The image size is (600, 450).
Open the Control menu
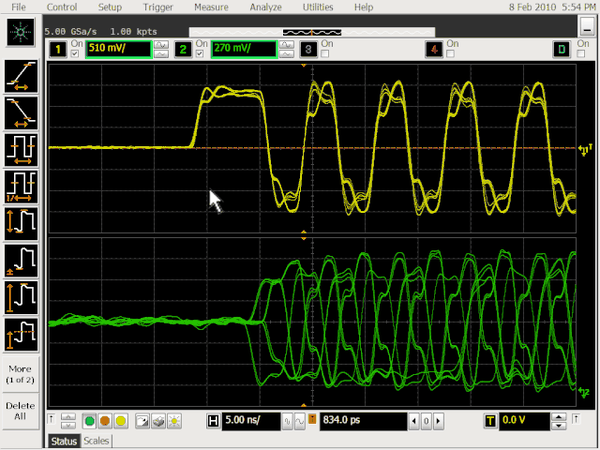tap(62, 7)
